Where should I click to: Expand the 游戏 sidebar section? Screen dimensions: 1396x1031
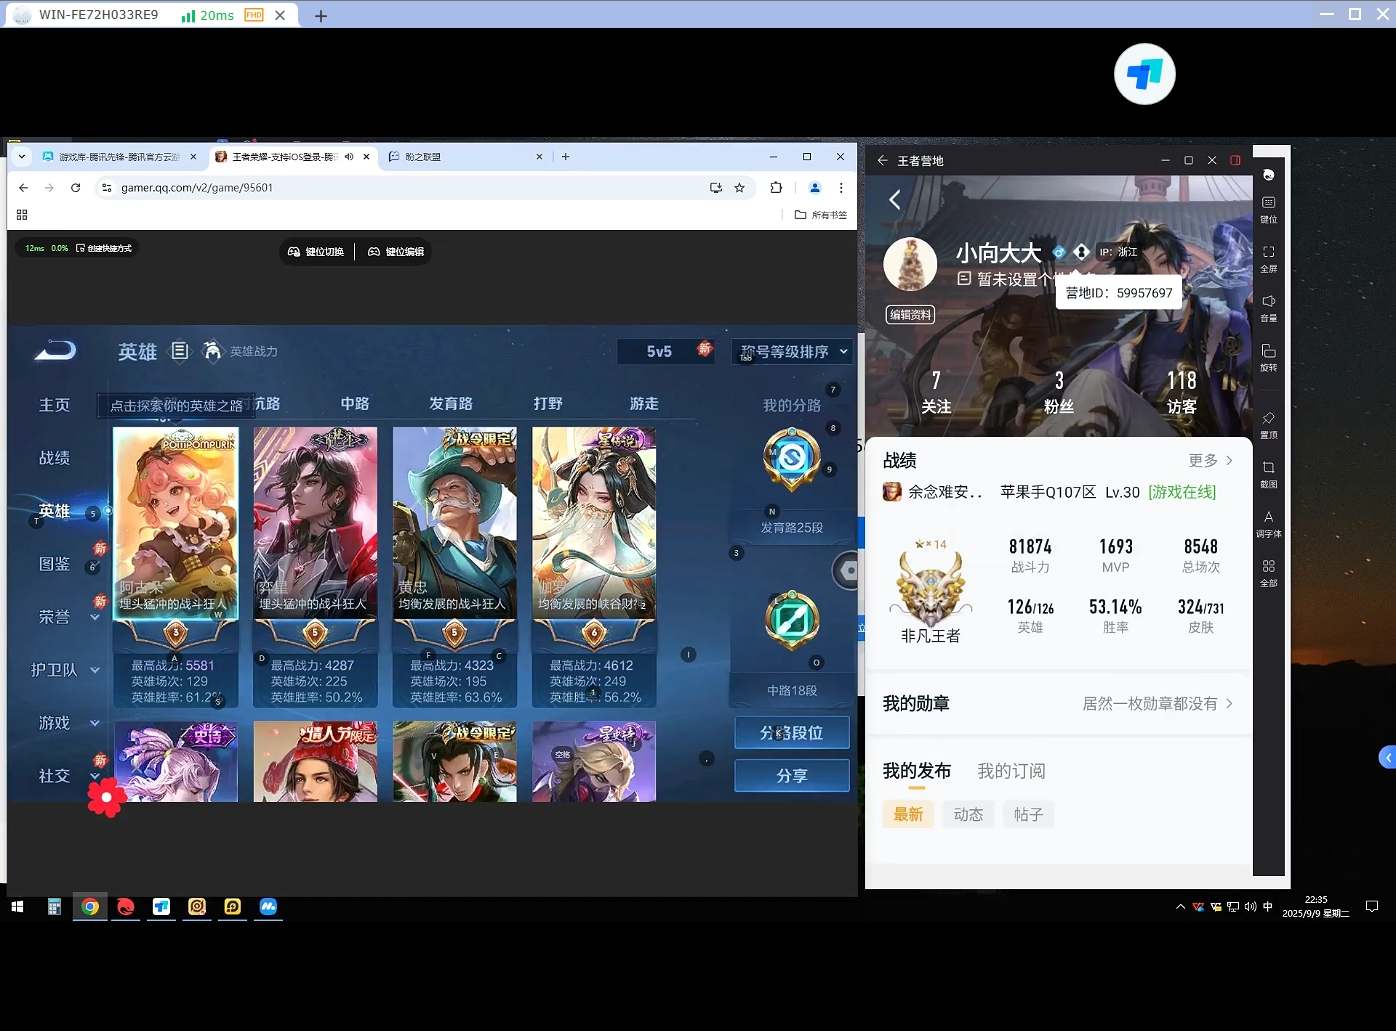(95, 723)
